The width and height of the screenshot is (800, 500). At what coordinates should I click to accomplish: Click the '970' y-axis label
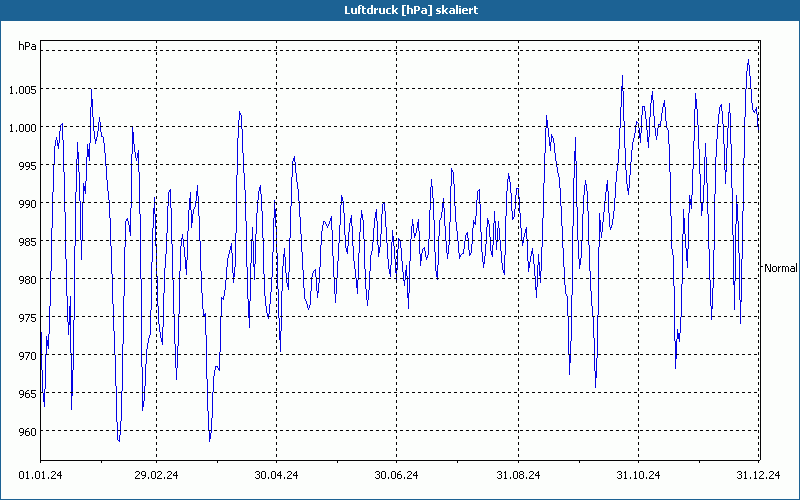(x=28, y=356)
